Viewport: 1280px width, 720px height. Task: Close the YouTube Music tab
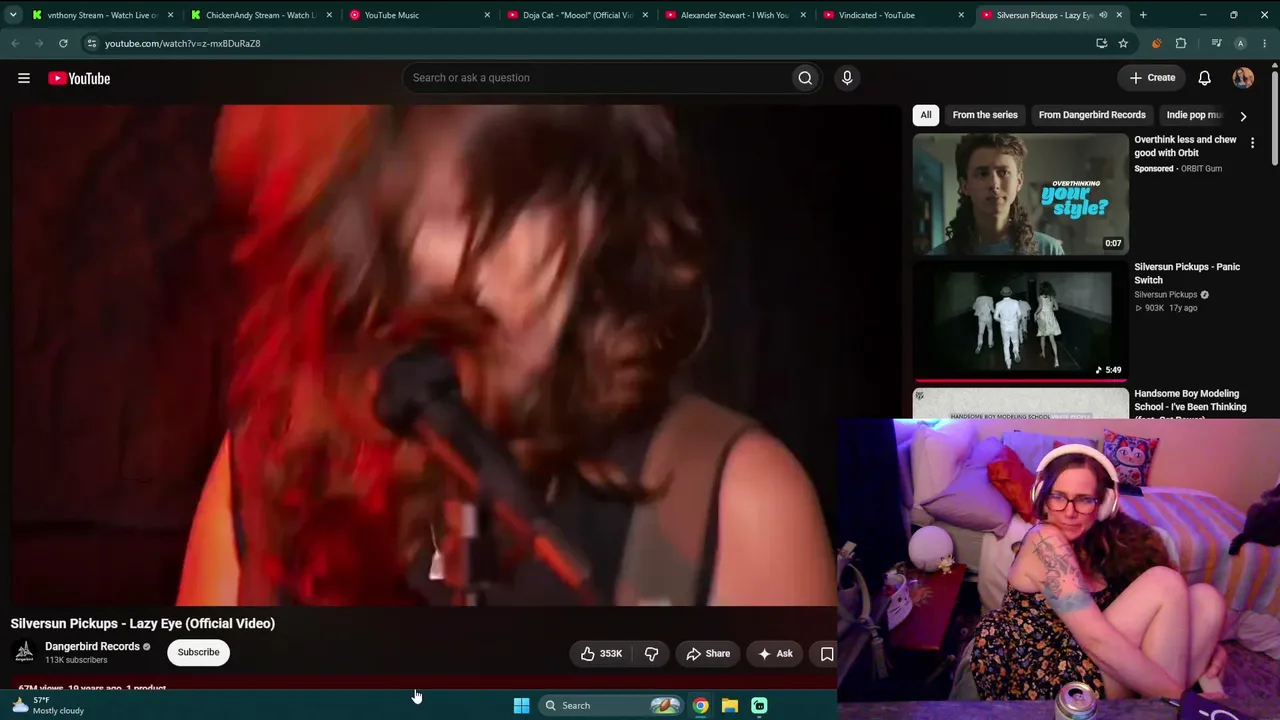click(487, 15)
